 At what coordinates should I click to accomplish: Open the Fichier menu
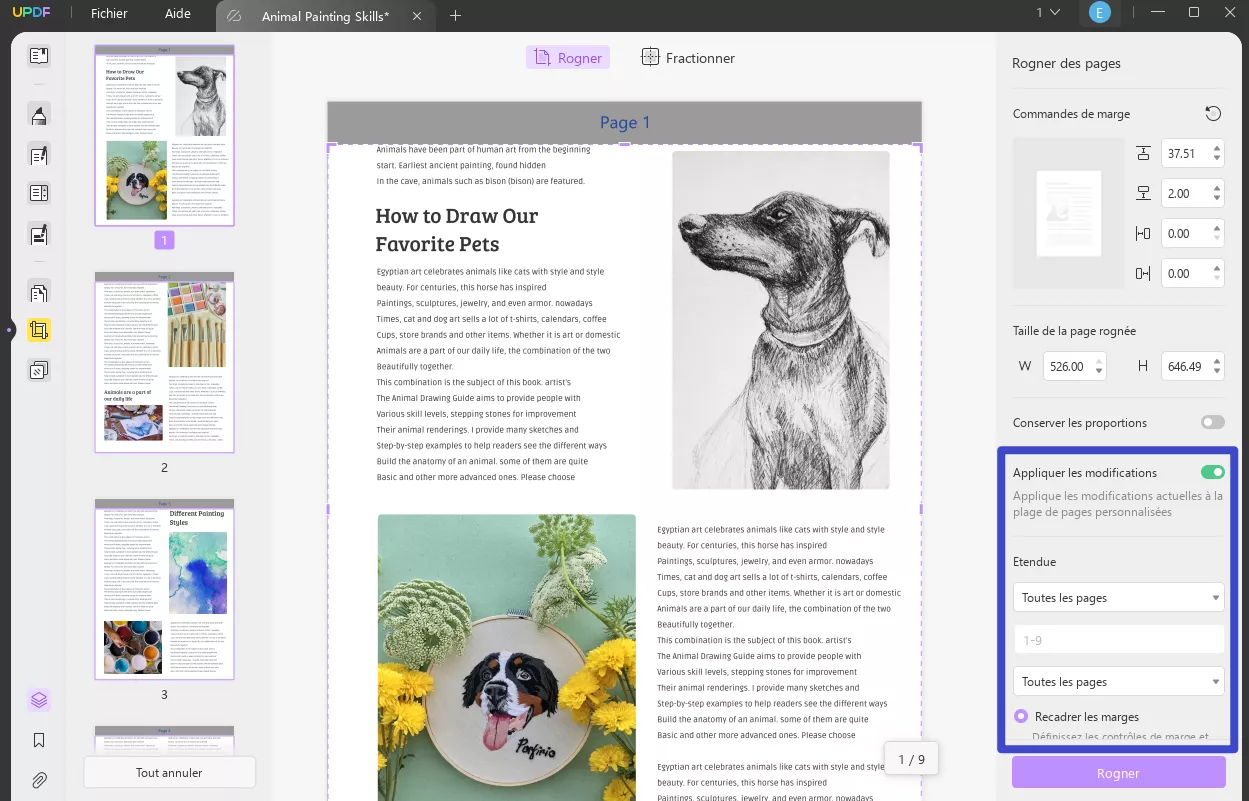109,14
